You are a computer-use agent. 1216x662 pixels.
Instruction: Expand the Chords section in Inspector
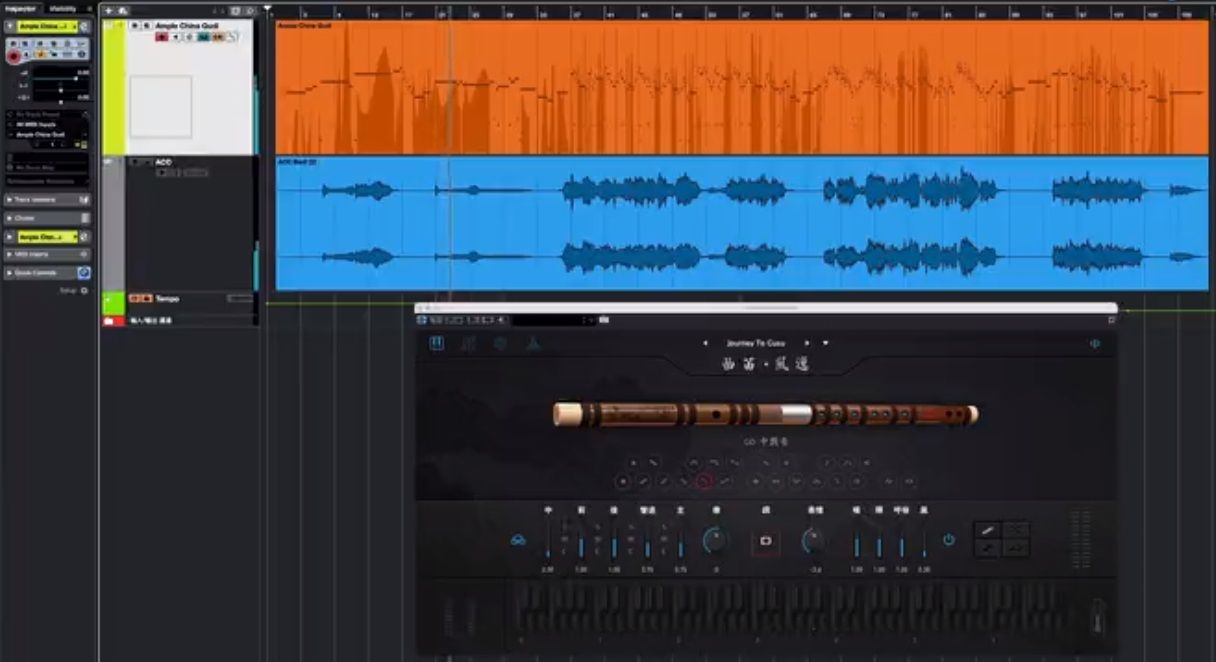pyautogui.click(x=47, y=218)
